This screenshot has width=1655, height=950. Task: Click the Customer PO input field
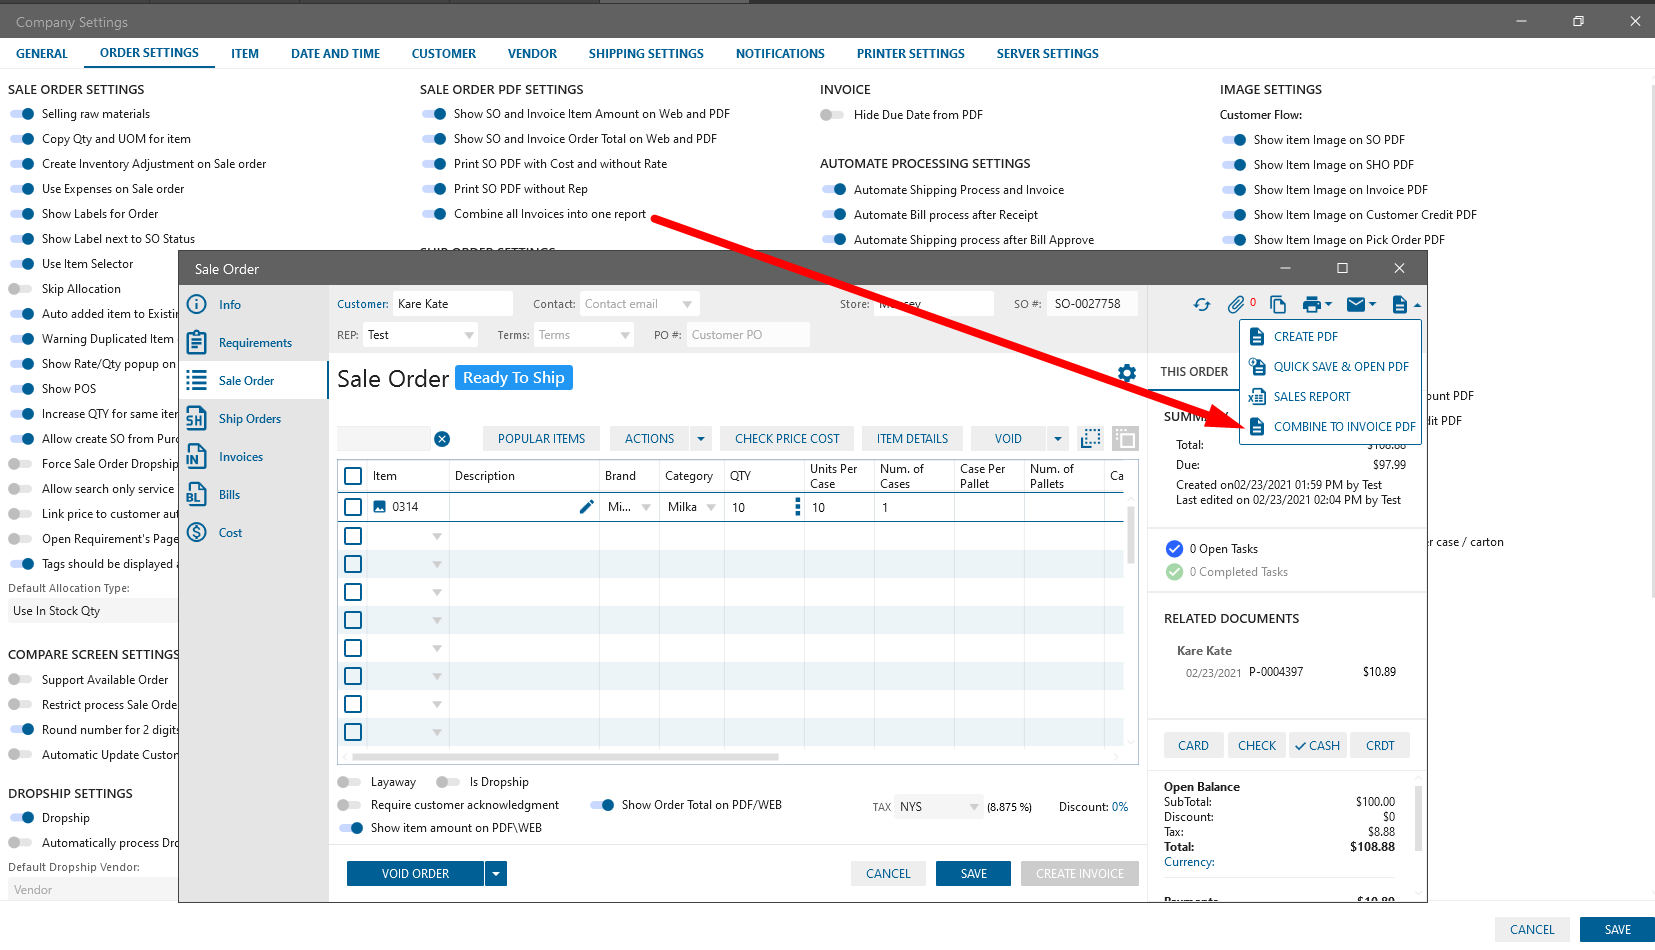[x=748, y=335]
